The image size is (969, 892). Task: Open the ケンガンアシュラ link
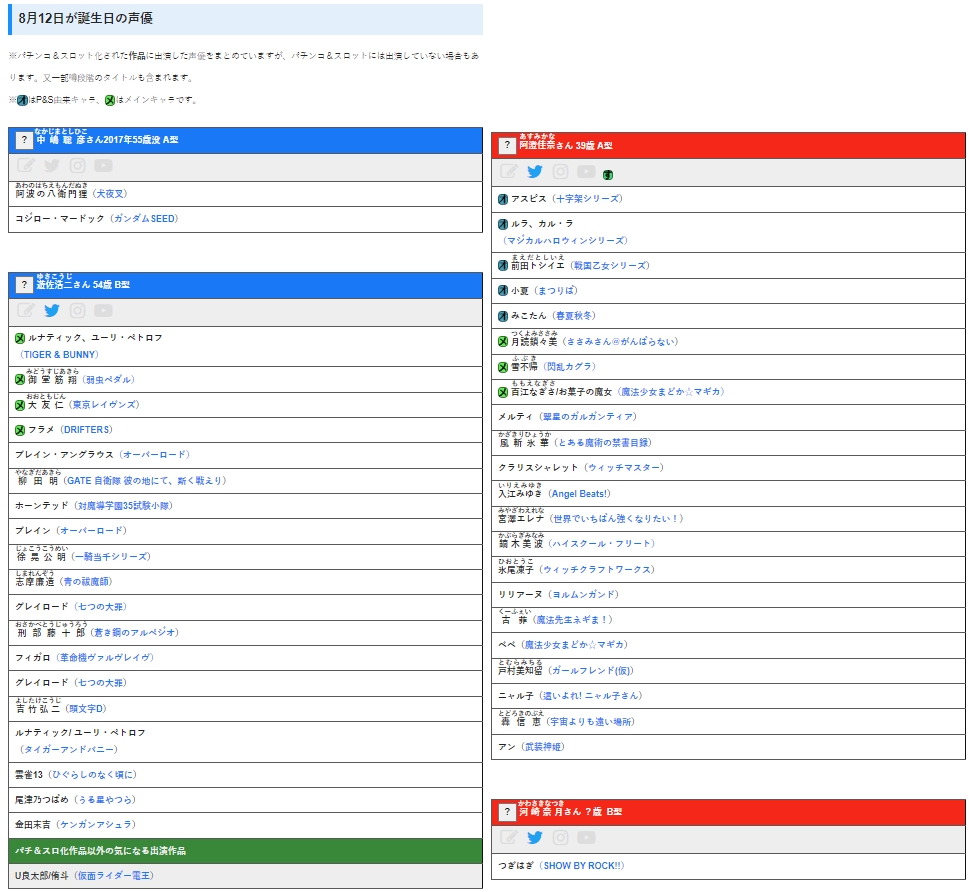tap(97, 825)
